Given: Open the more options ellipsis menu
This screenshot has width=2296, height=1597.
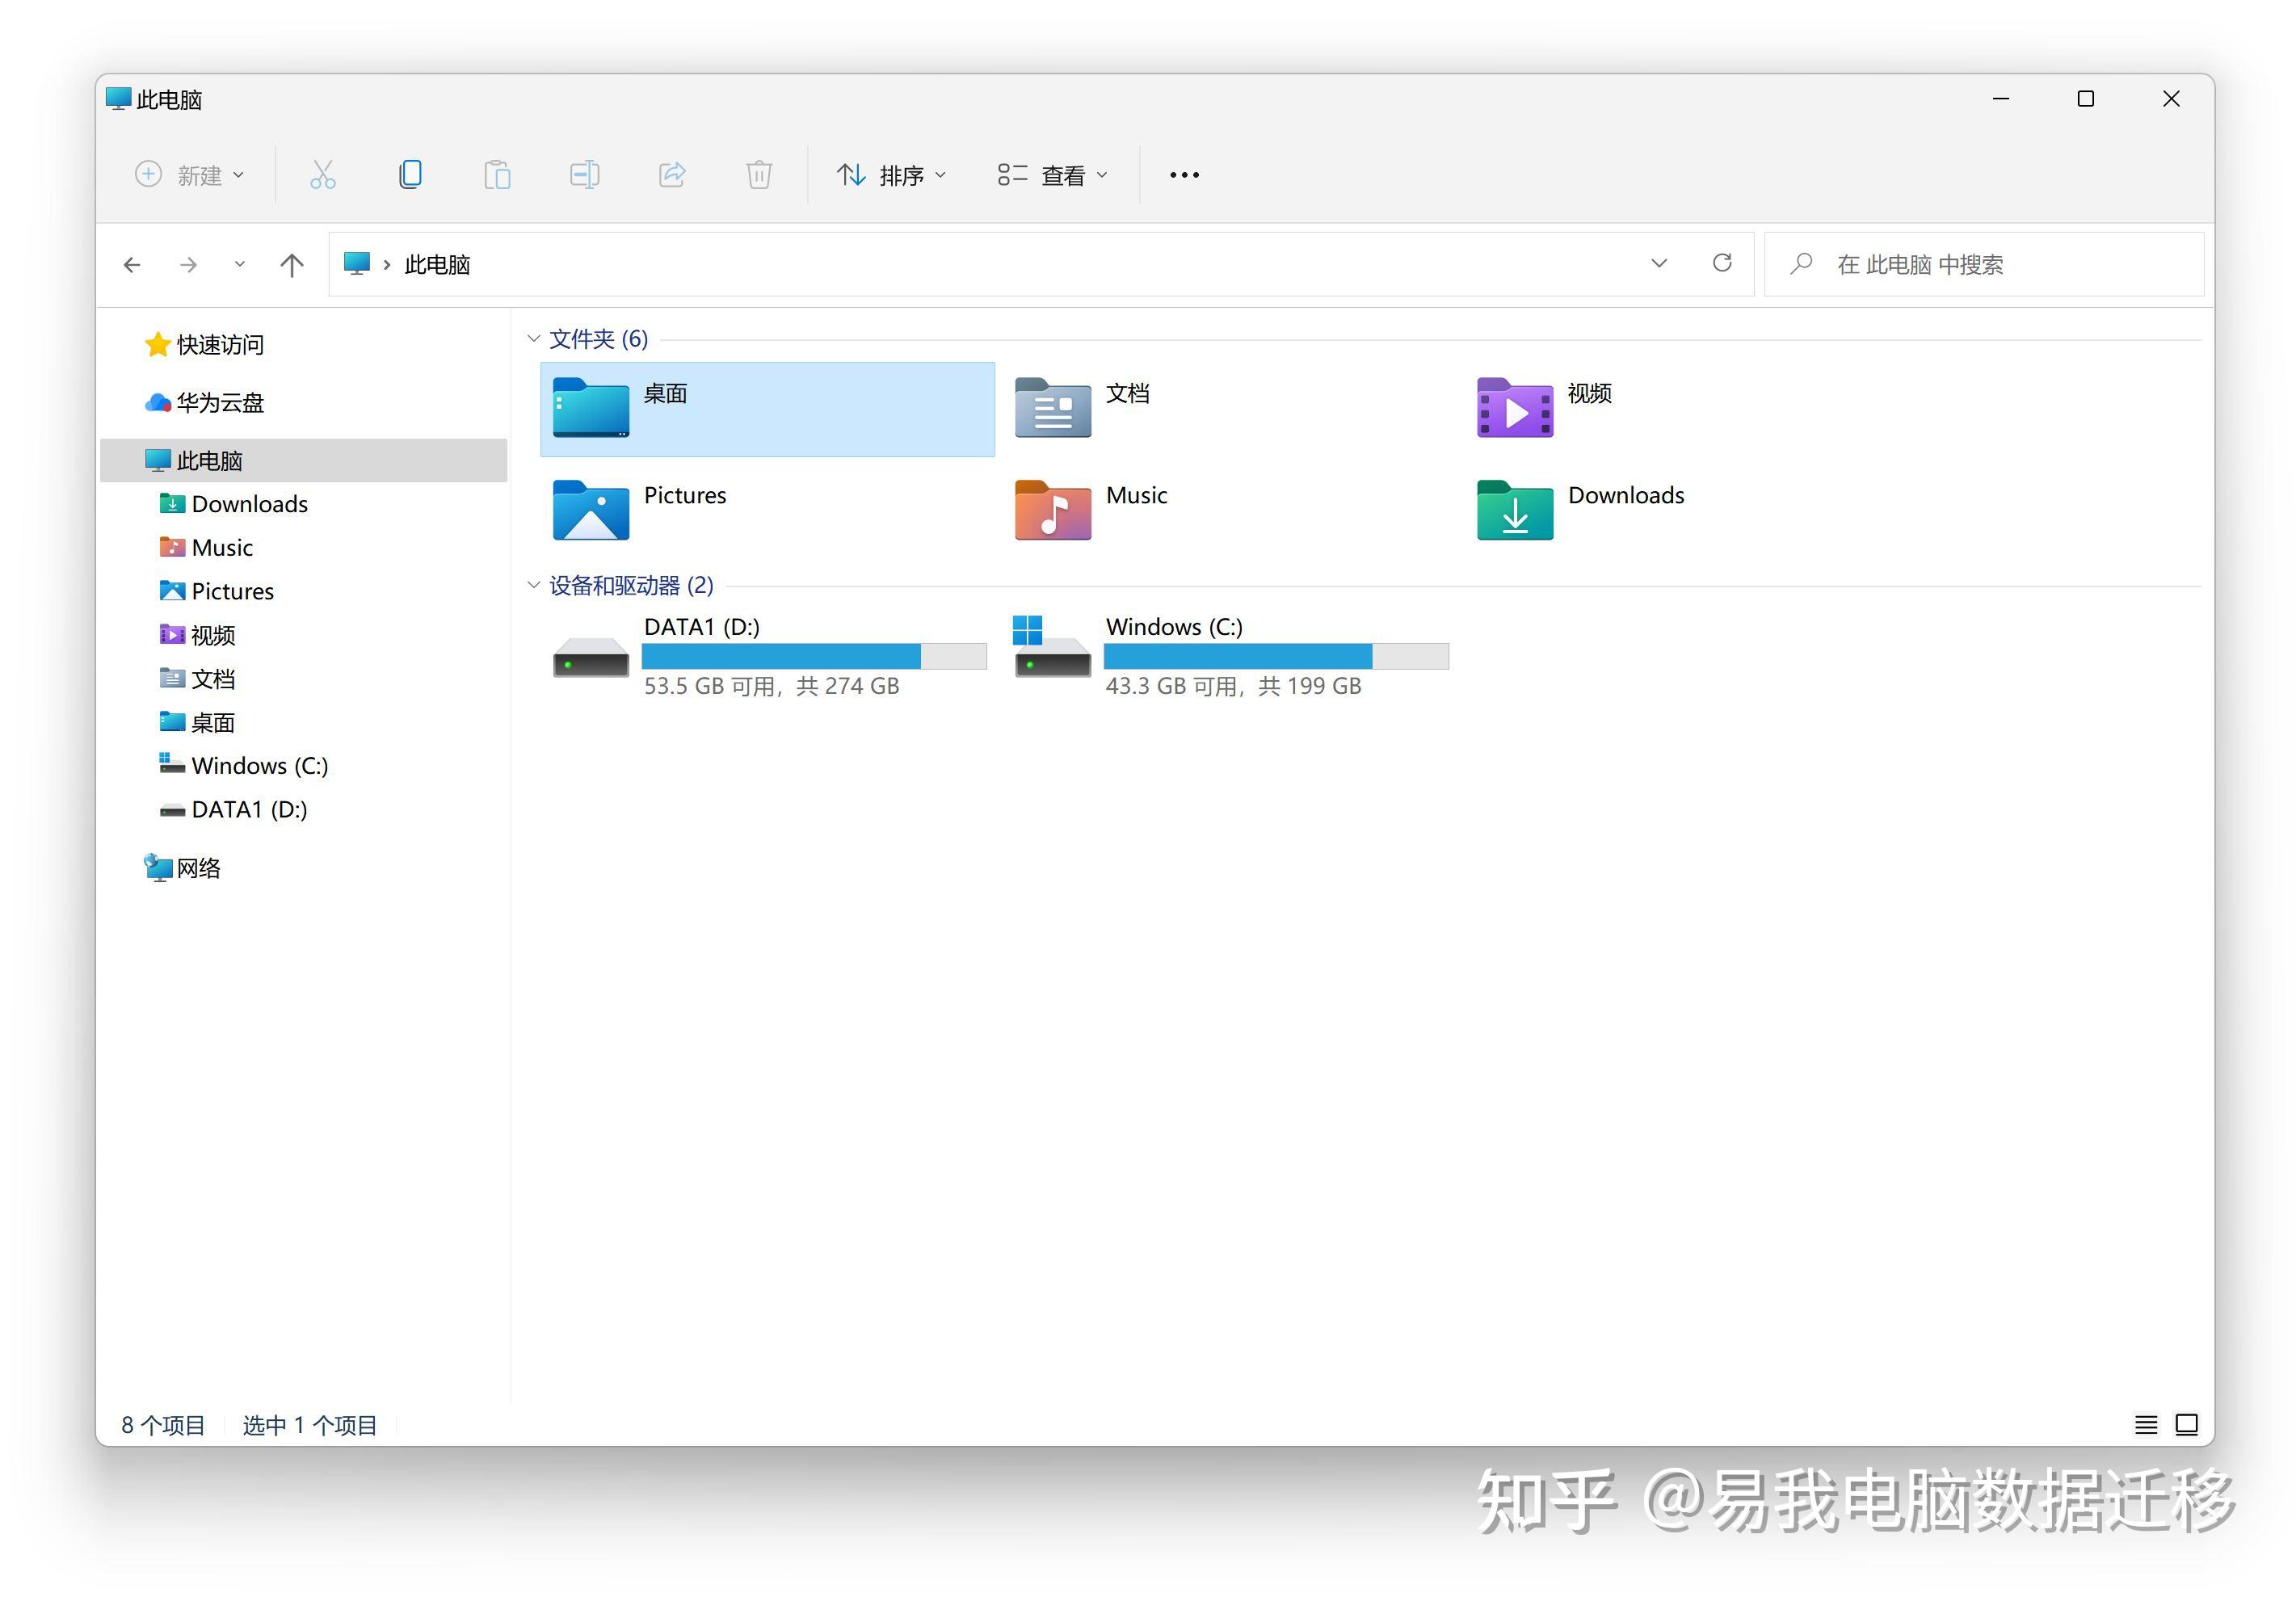Looking at the screenshot, I should point(1184,175).
